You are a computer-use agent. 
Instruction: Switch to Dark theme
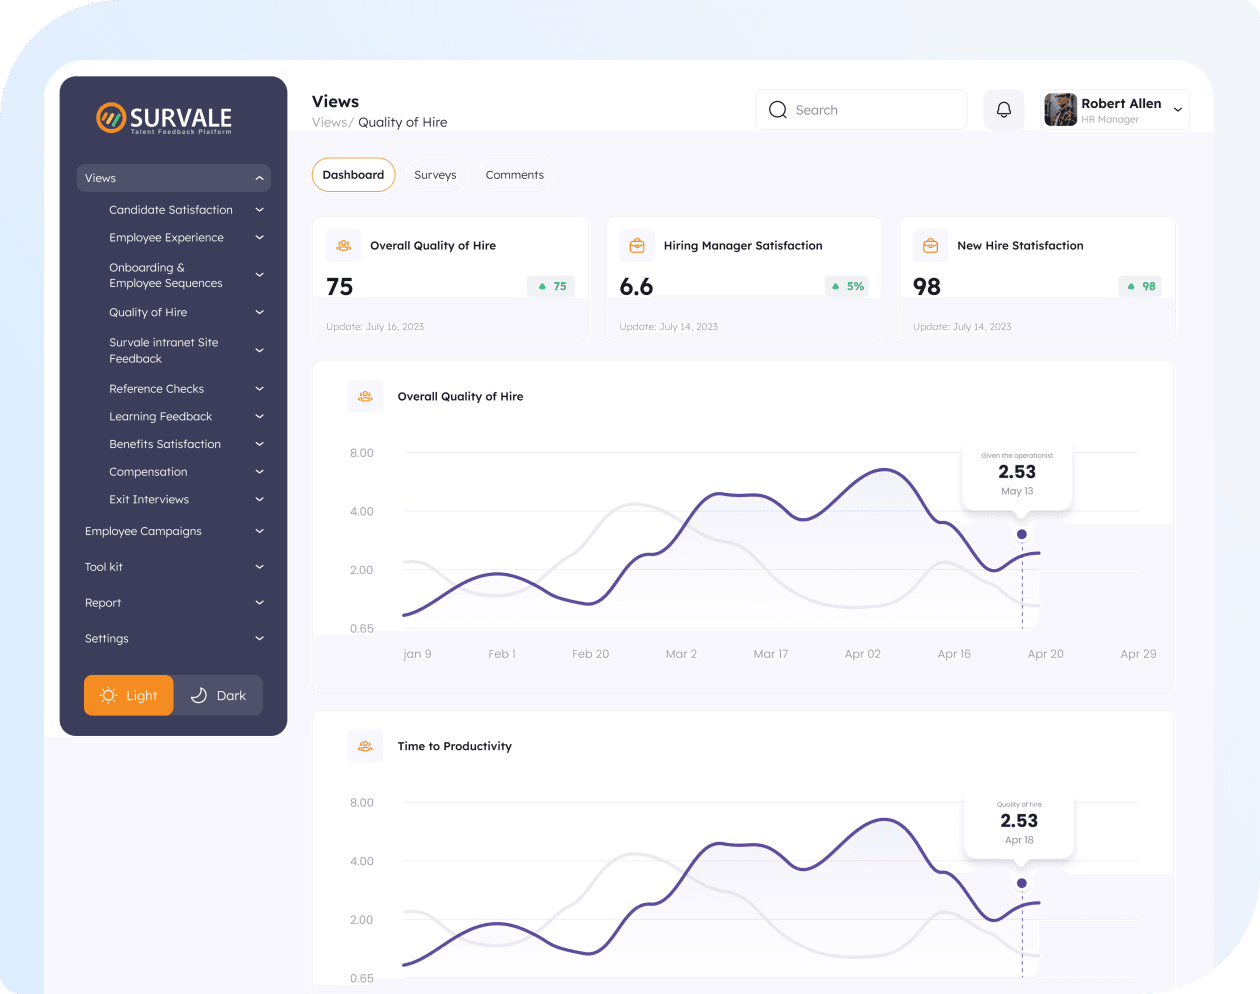tap(218, 696)
